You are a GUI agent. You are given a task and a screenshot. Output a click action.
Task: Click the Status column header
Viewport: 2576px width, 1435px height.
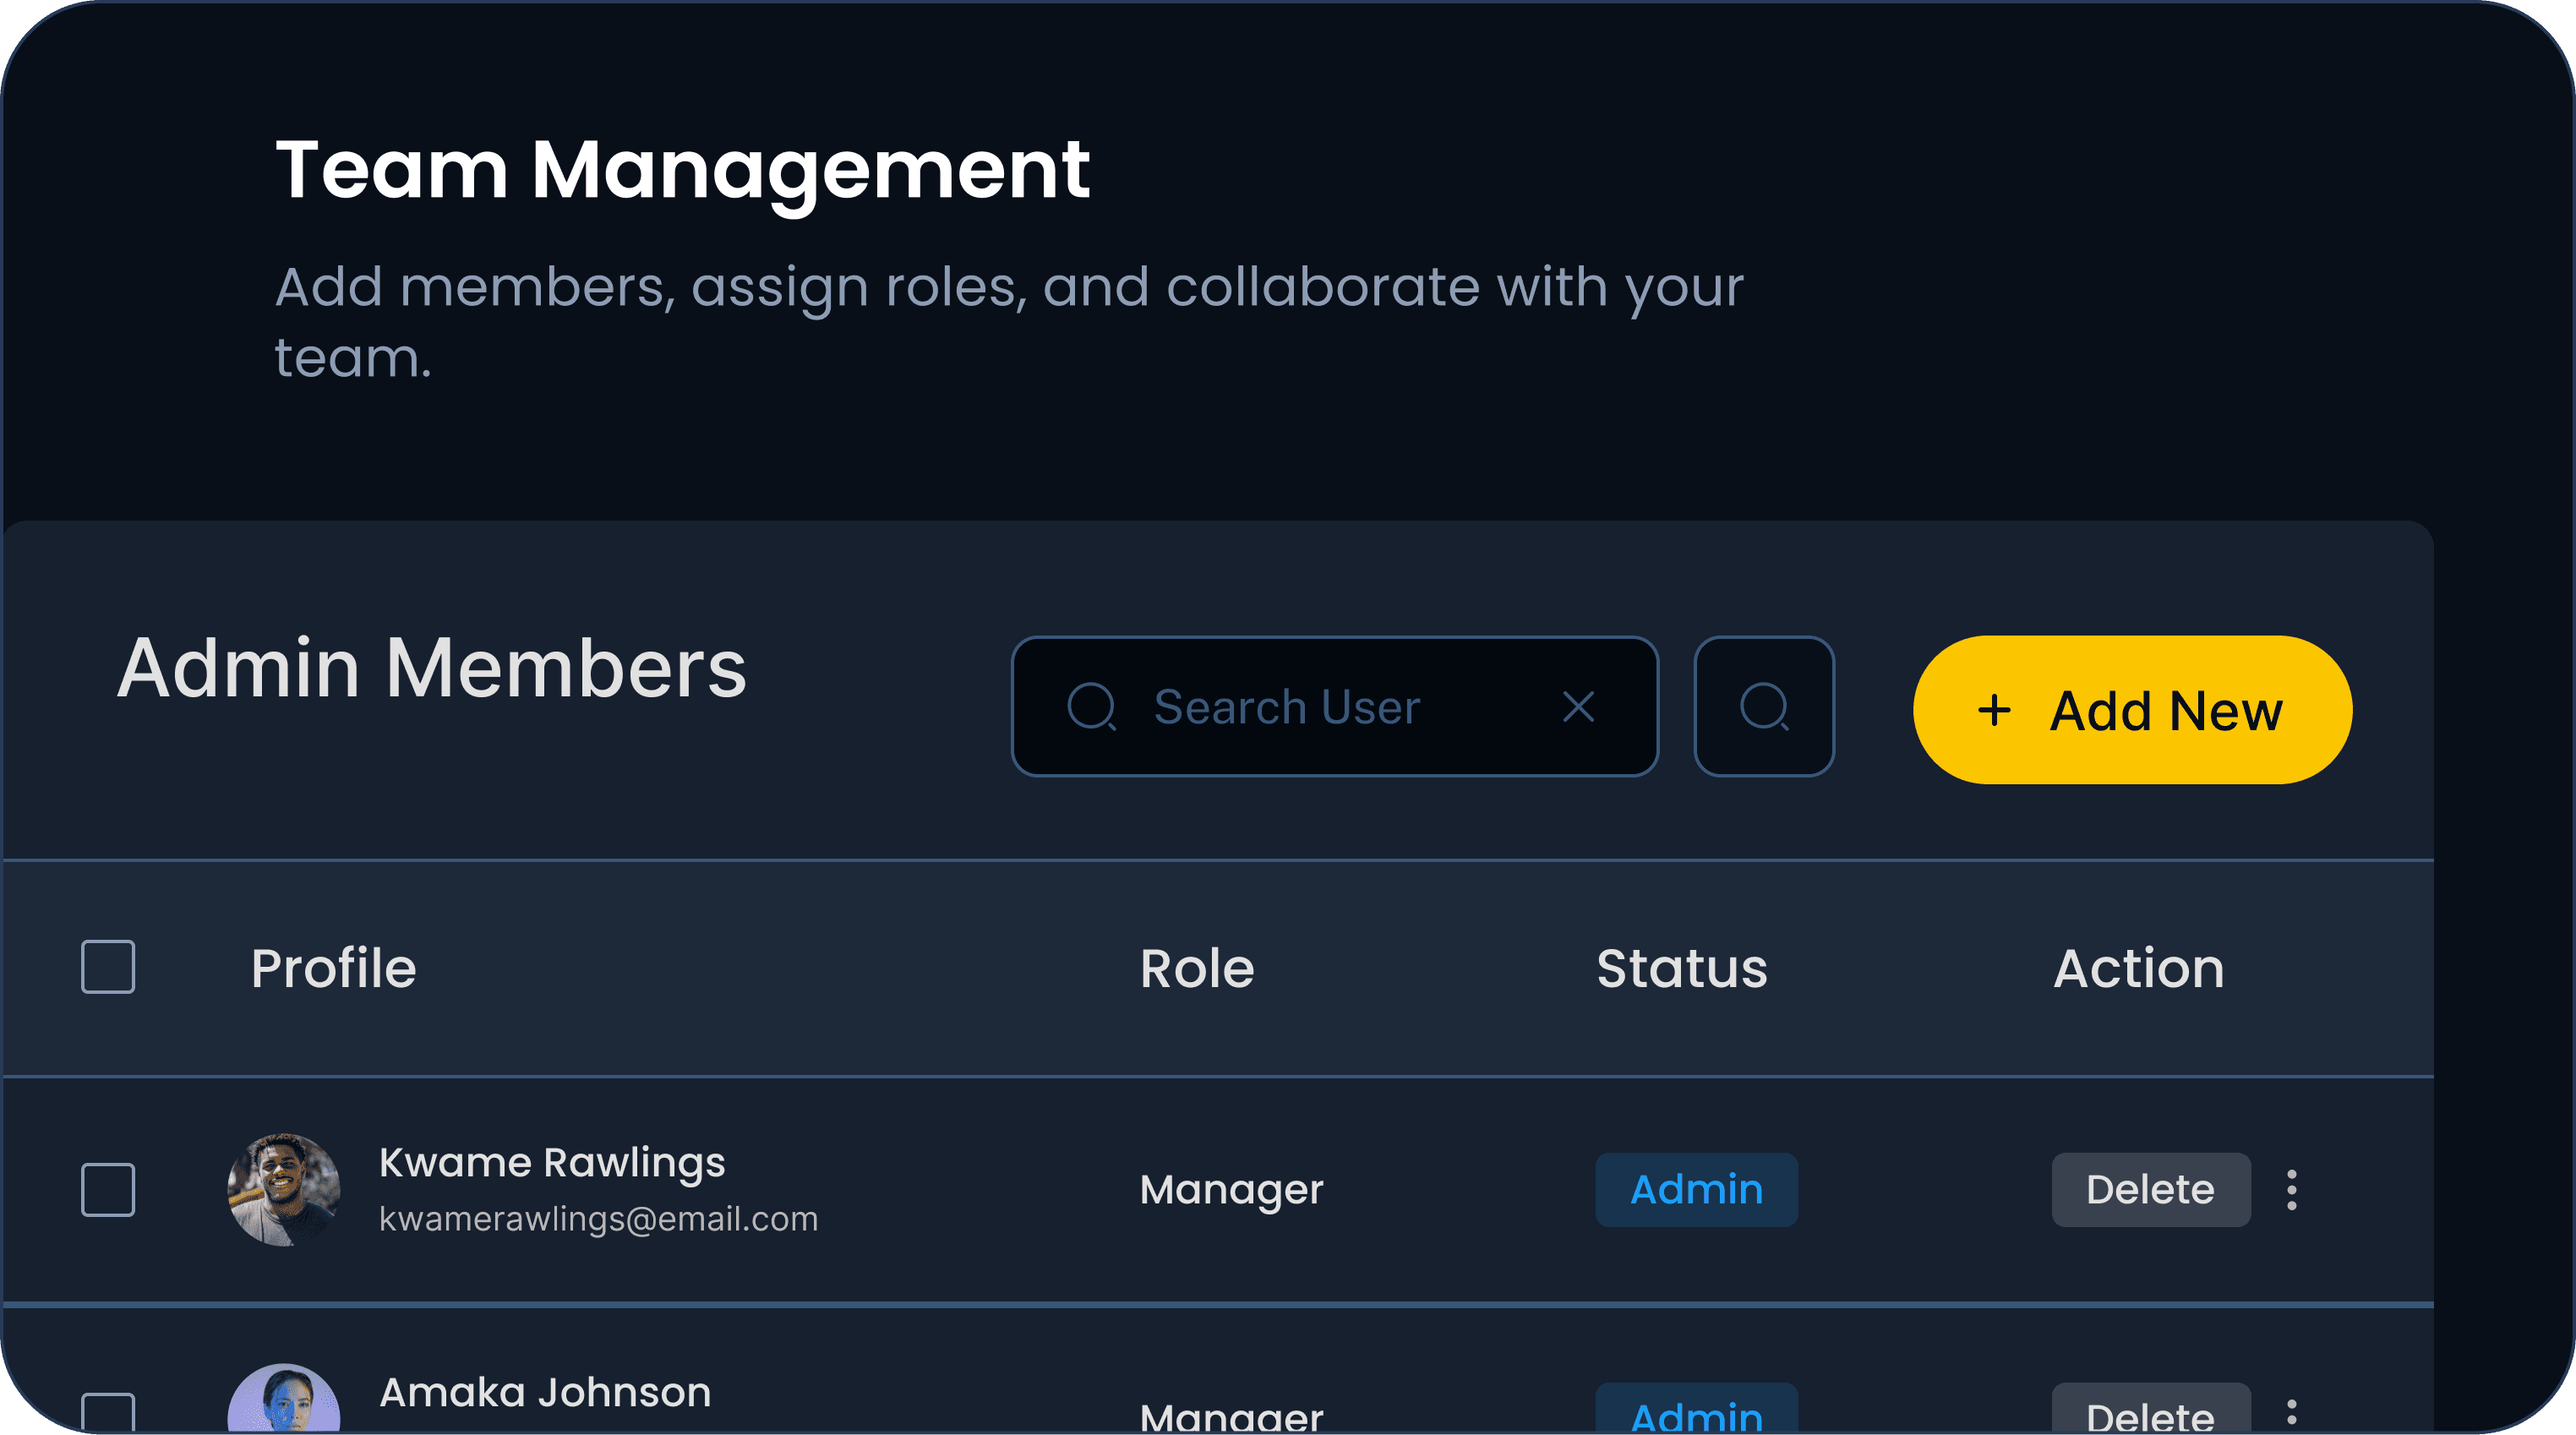coord(1682,968)
